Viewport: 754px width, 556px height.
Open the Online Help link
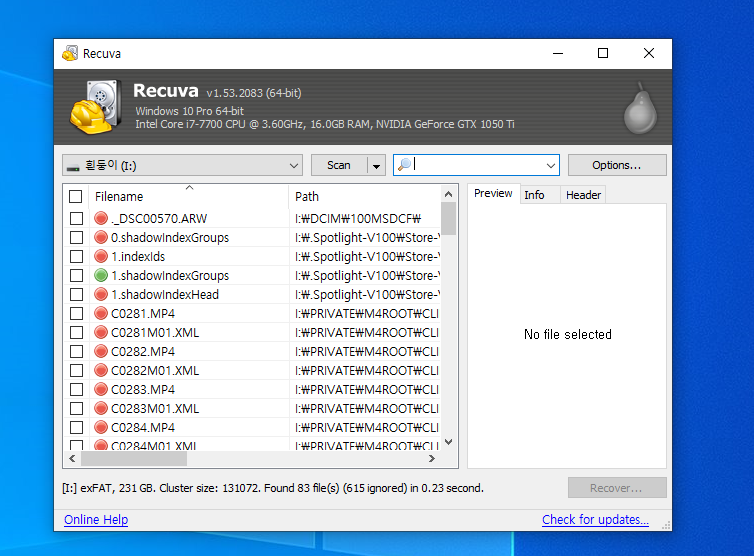pos(96,519)
